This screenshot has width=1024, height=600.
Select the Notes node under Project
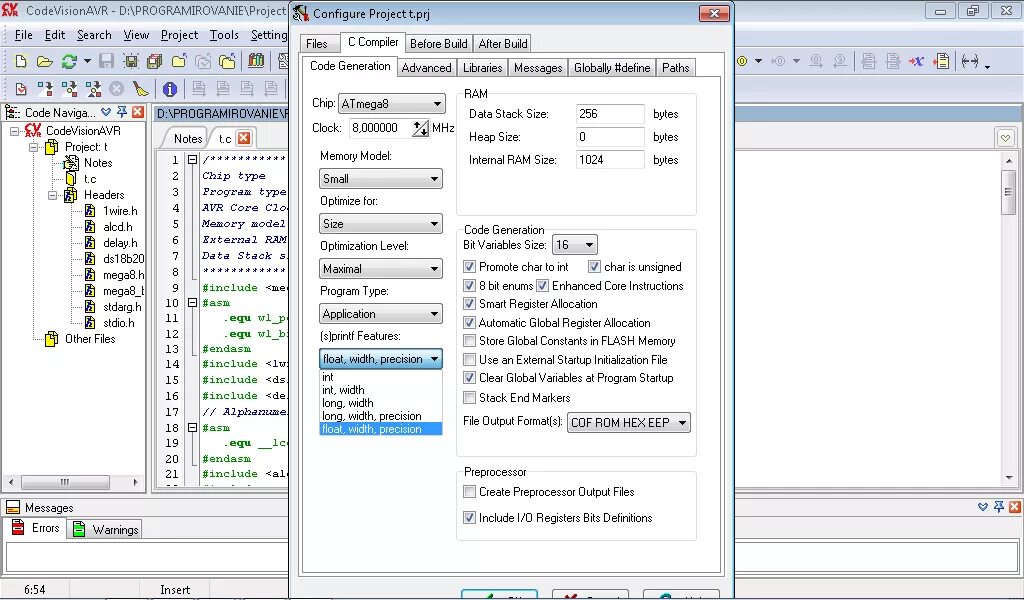98,163
